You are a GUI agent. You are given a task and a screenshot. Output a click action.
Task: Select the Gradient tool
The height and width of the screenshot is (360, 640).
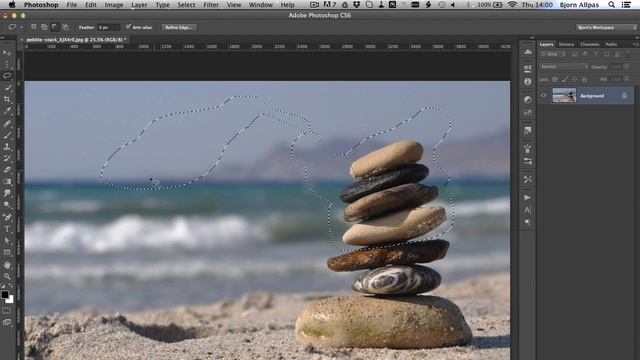click(x=7, y=182)
